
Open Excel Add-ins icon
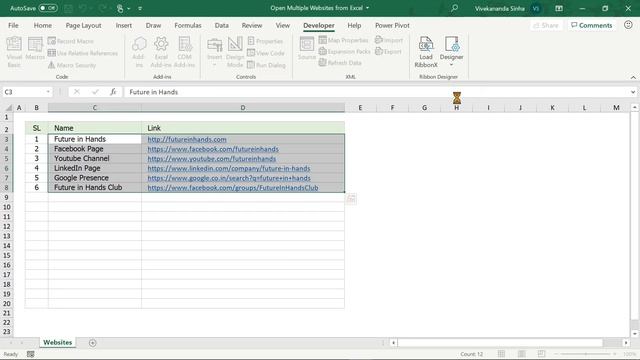tap(161, 52)
